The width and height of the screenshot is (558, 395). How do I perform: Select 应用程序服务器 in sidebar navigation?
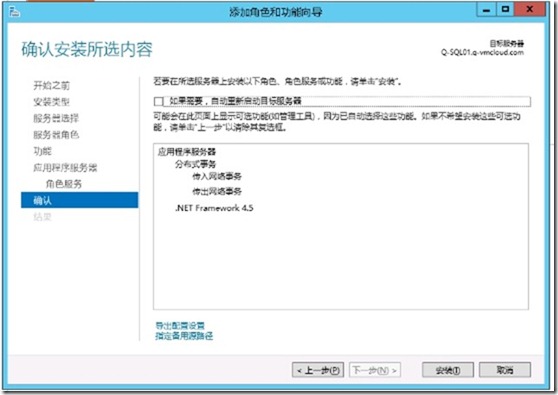coord(65,167)
